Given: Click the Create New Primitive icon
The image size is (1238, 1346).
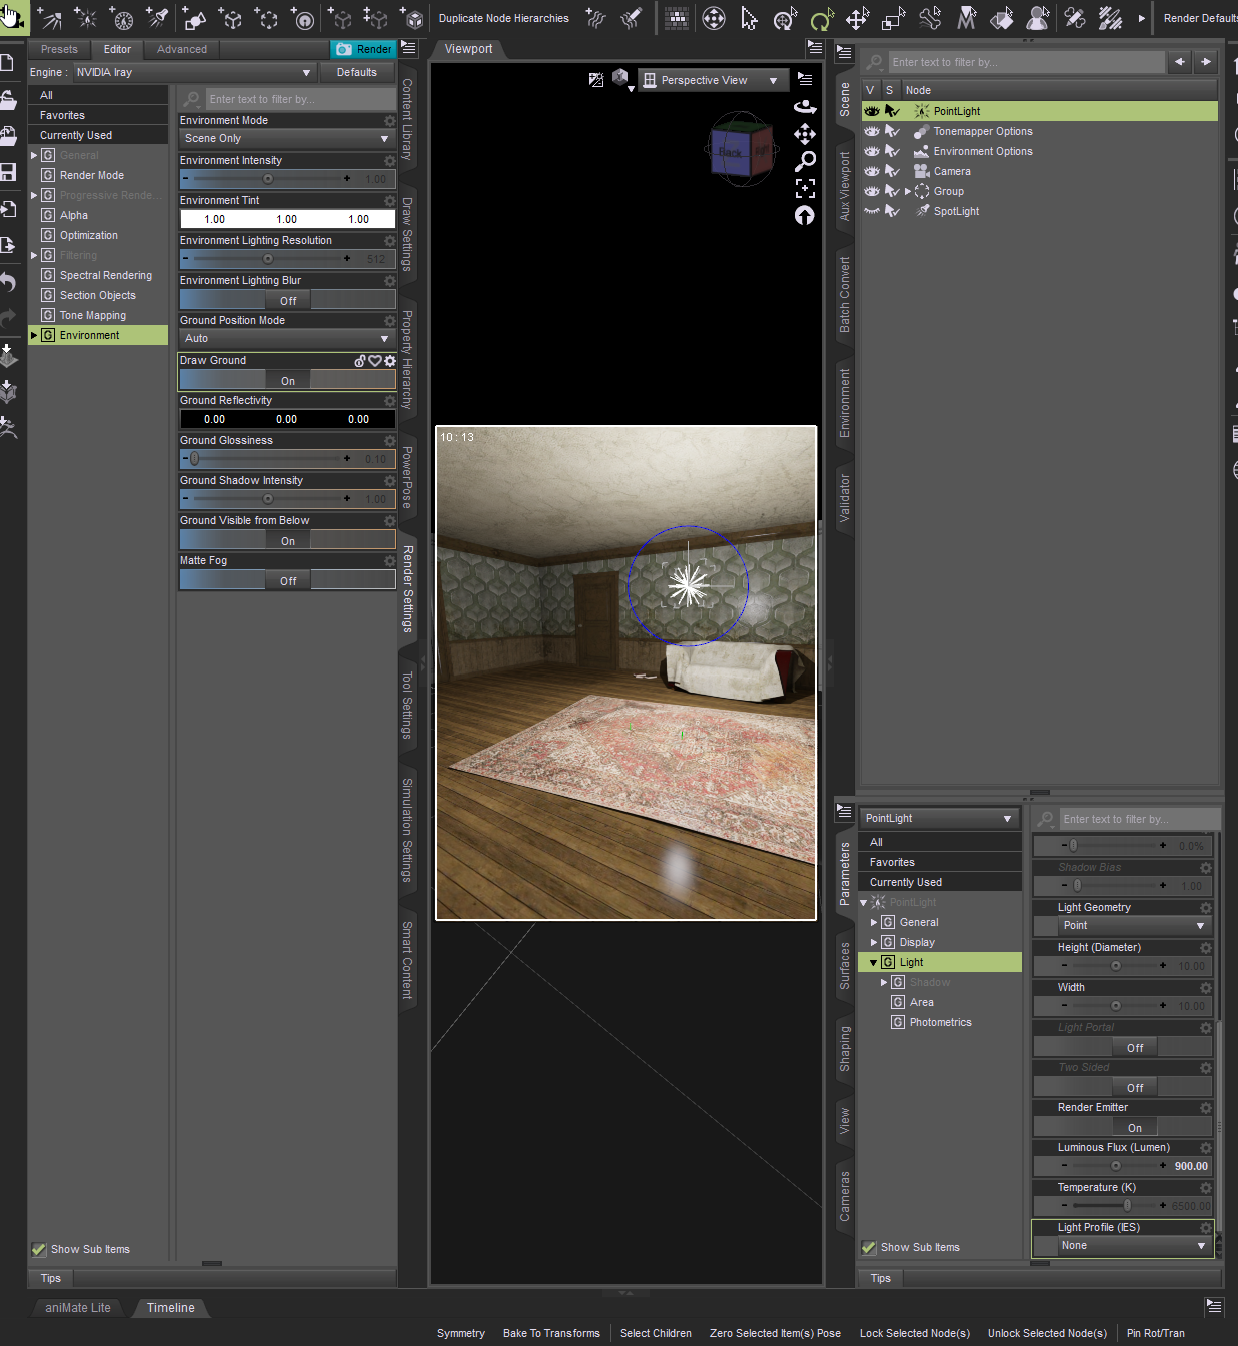Looking at the screenshot, I should click(195, 18).
